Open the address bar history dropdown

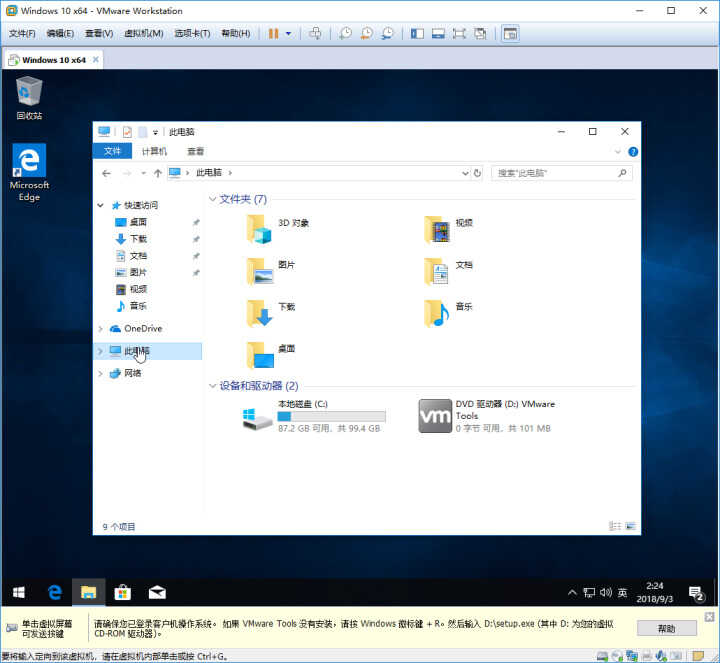pyautogui.click(x=465, y=173)
